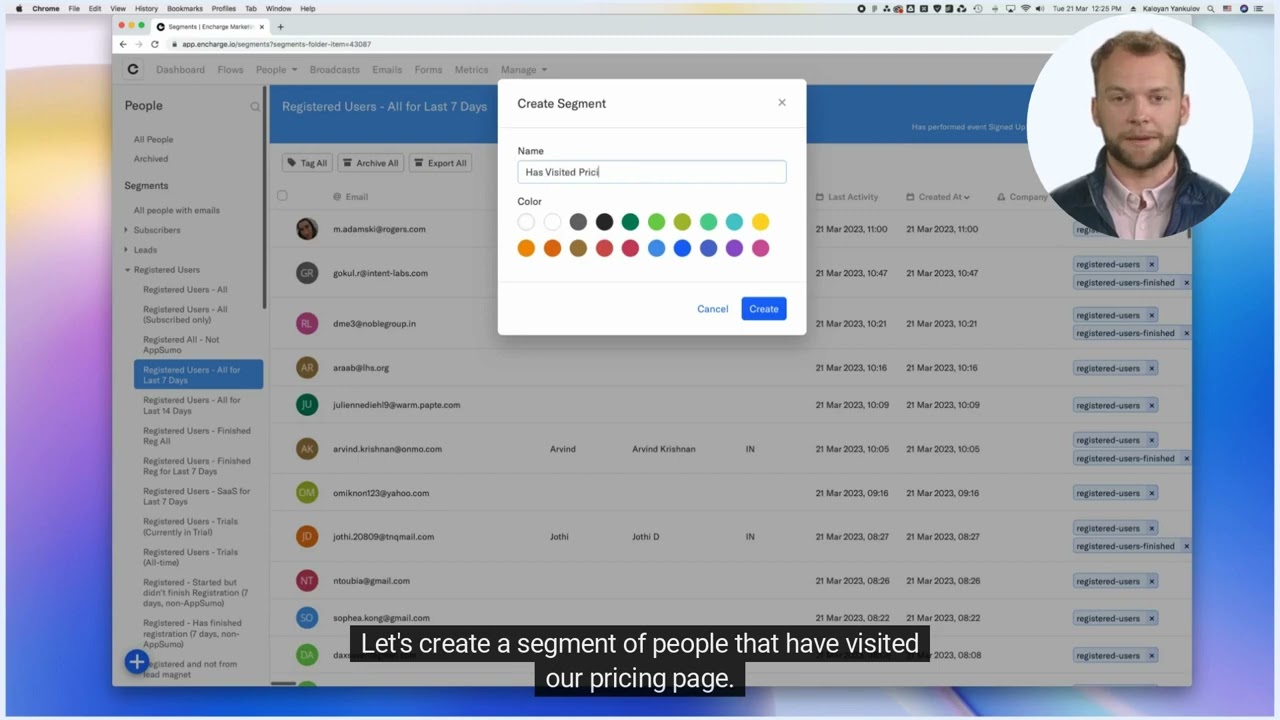The width and height of the screenshot is (1280, 720).
Task: Click email jothi.20809@tnqmail.com
Action: 383,537
